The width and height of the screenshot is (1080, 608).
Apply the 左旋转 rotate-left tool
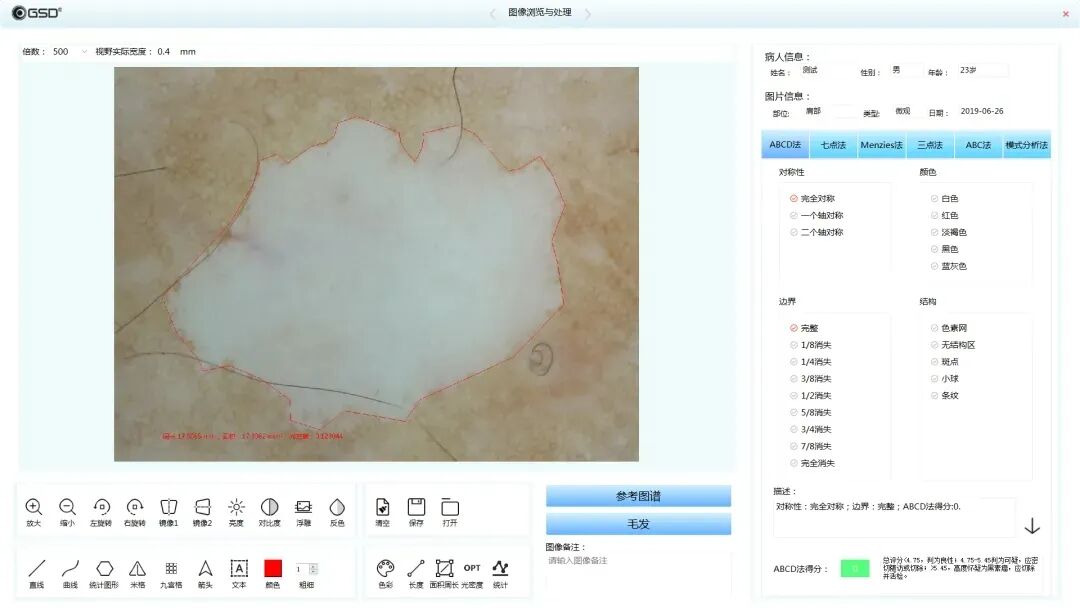click(x=102, y=509)
